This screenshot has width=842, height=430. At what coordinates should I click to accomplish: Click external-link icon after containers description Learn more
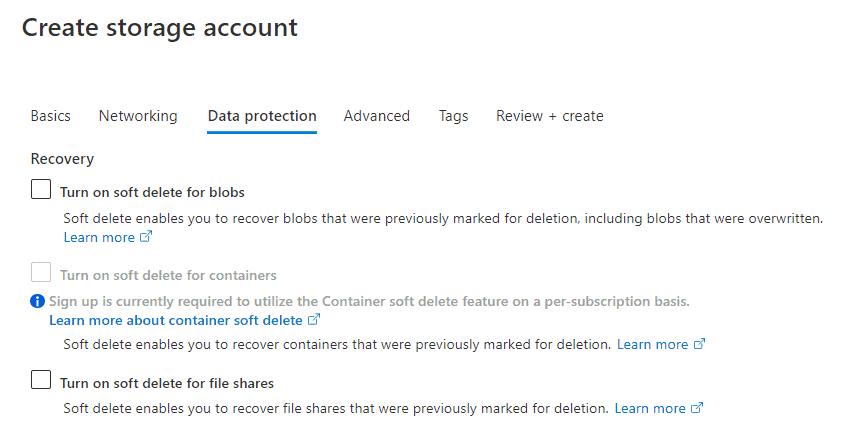point(699,344)
